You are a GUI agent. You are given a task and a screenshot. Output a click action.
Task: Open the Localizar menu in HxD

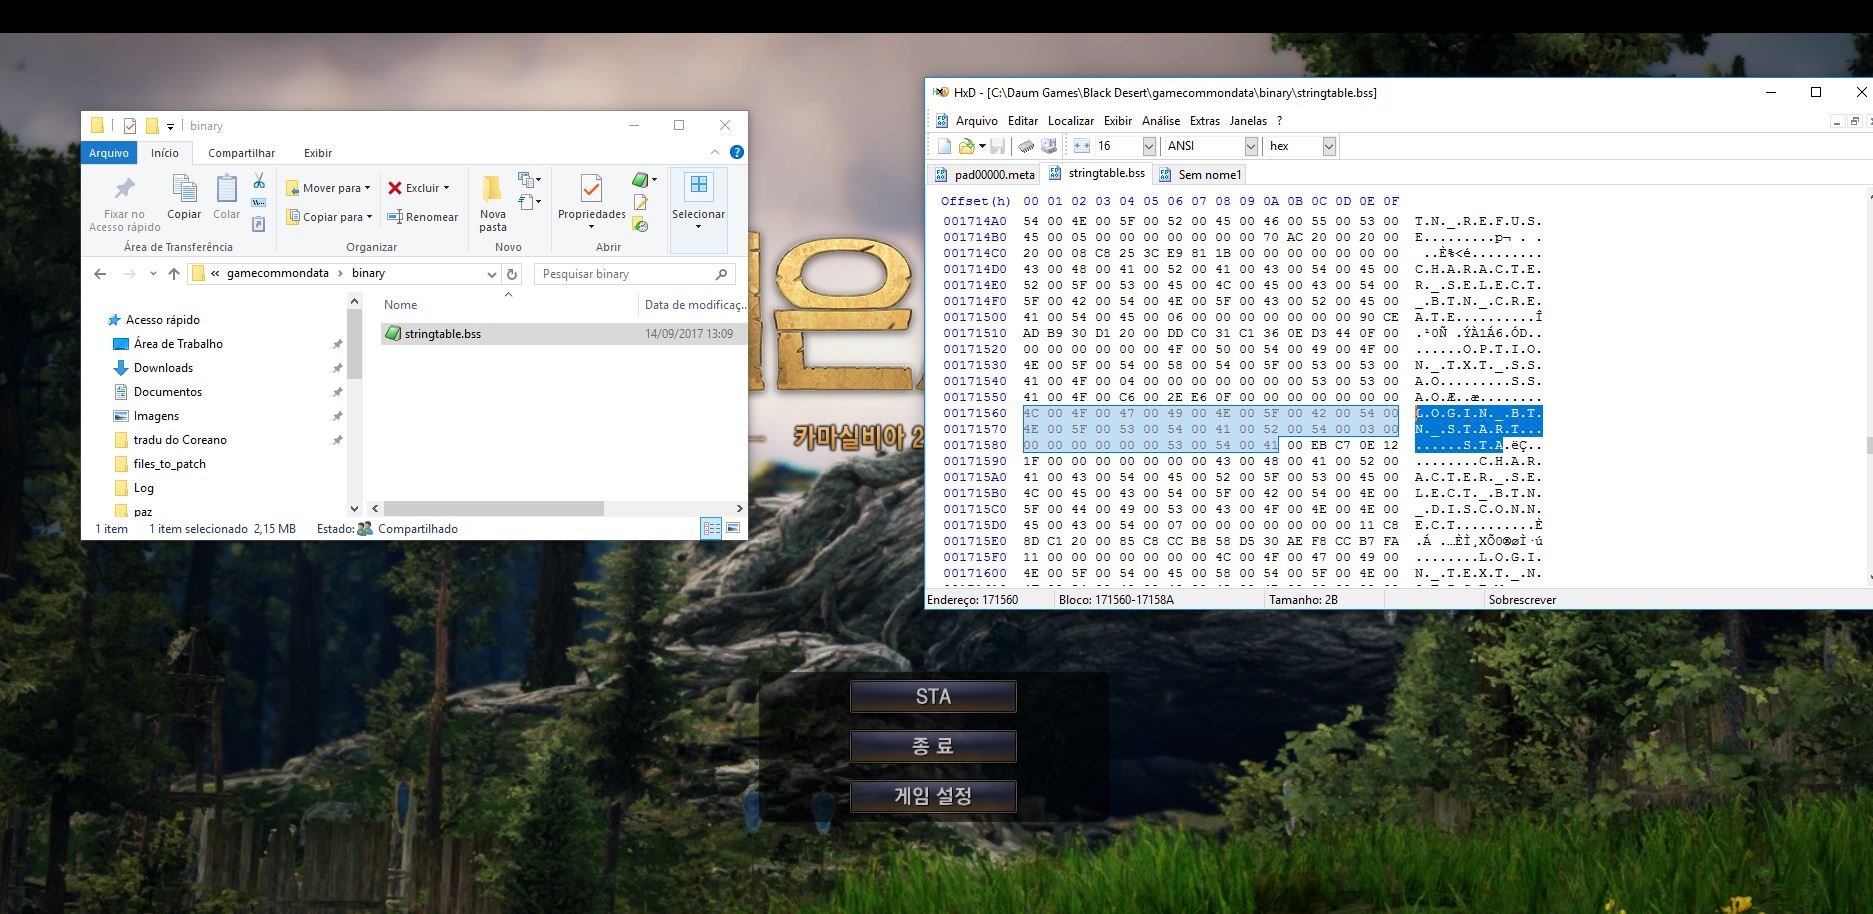point(1070,120)
